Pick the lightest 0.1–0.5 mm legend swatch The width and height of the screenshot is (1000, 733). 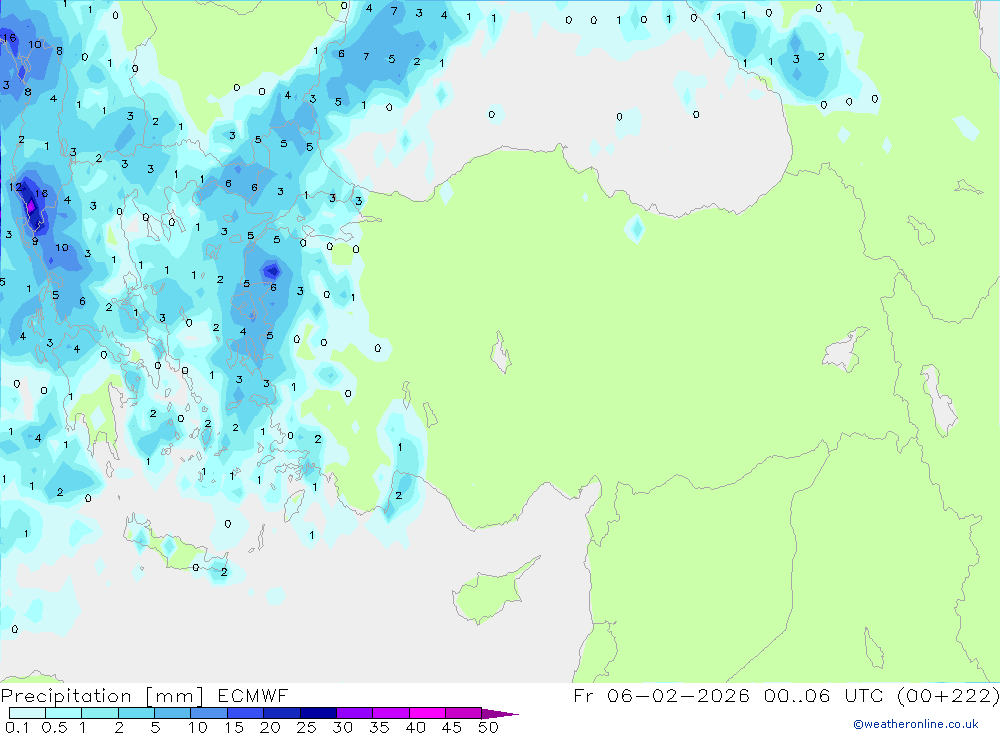(27, 713)
